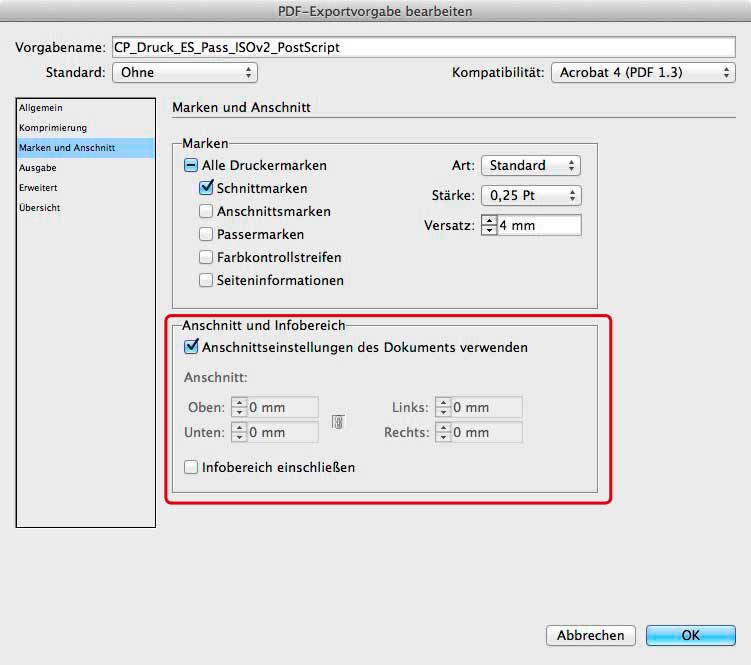Viewport: 751px width, 665px height.
Task: Click the Links 0 mm field
Action: pos(487,407)
